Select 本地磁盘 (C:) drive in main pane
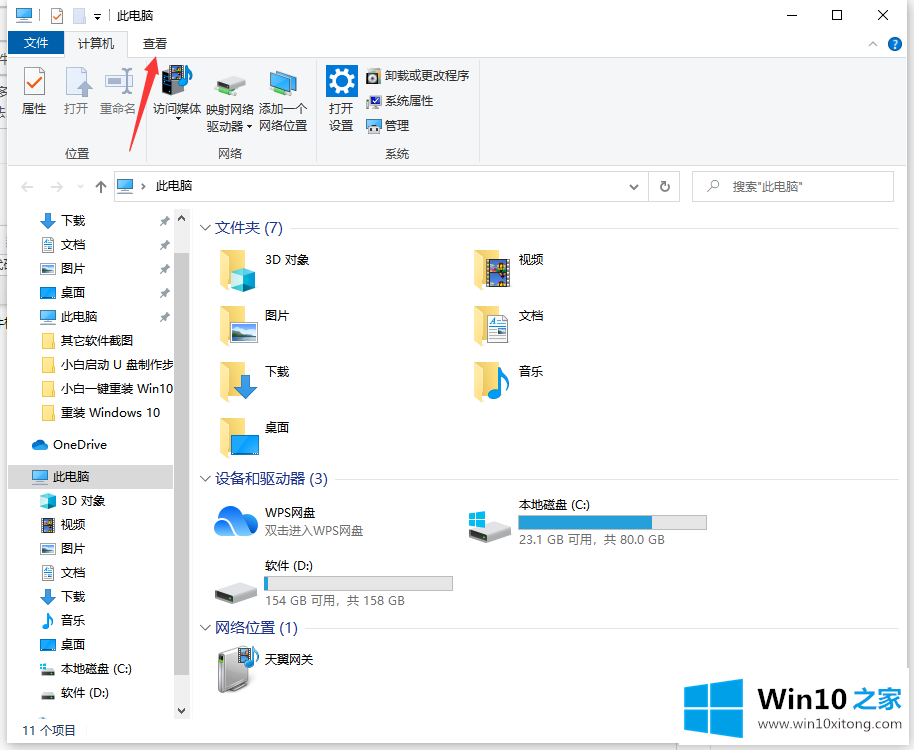This screenshot has width=914, height=750. click(x=588, y=523)
